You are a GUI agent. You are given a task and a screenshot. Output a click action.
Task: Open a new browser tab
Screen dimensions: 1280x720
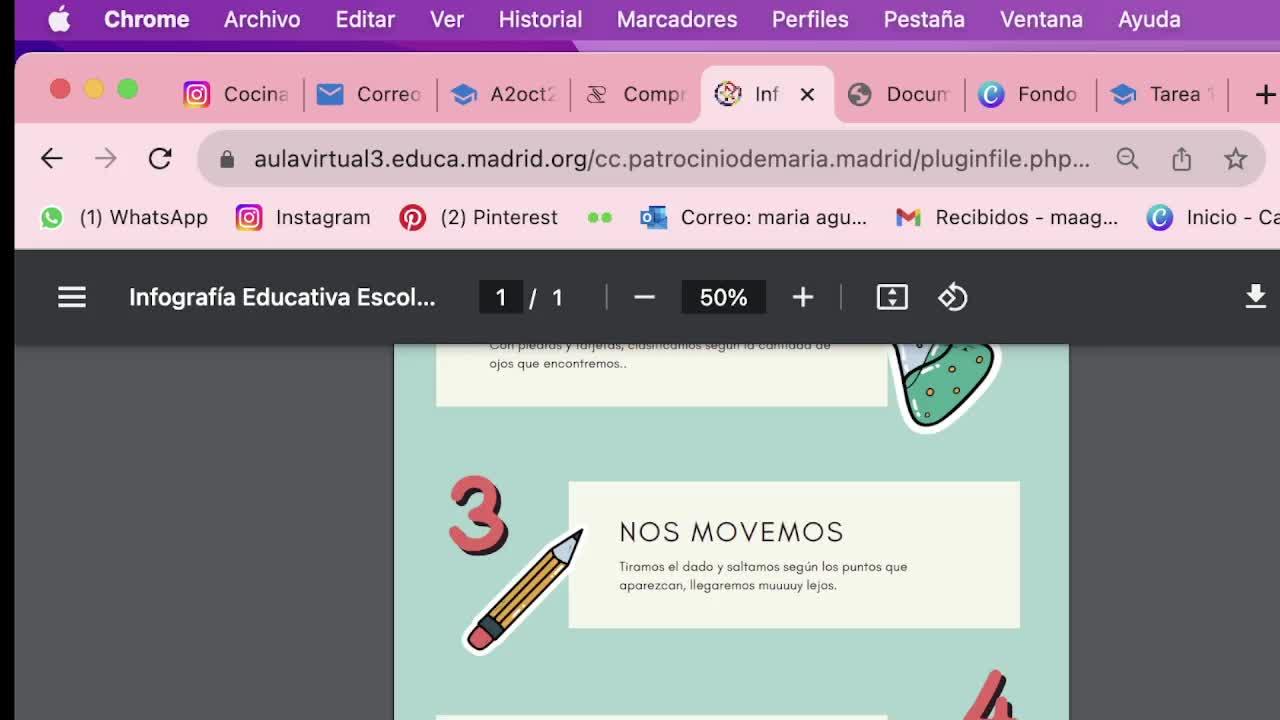[x=1265, y=94]
